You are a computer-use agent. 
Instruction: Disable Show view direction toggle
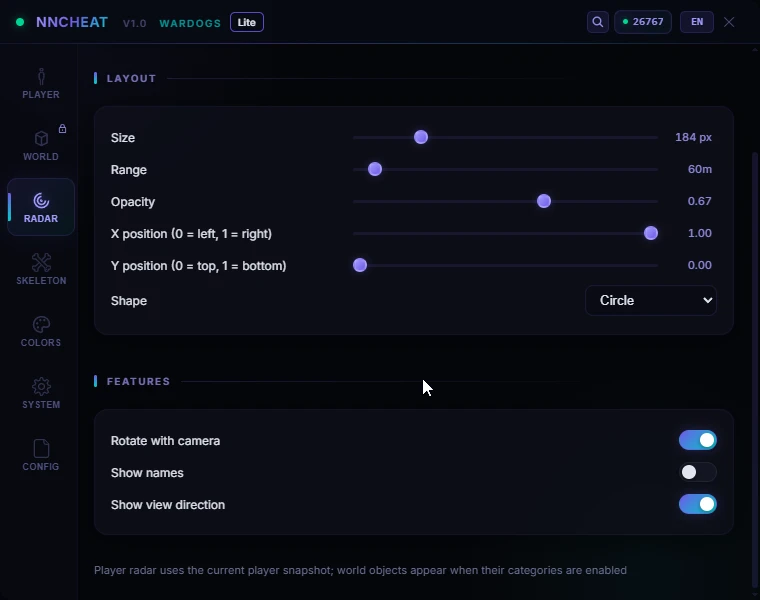697,504
